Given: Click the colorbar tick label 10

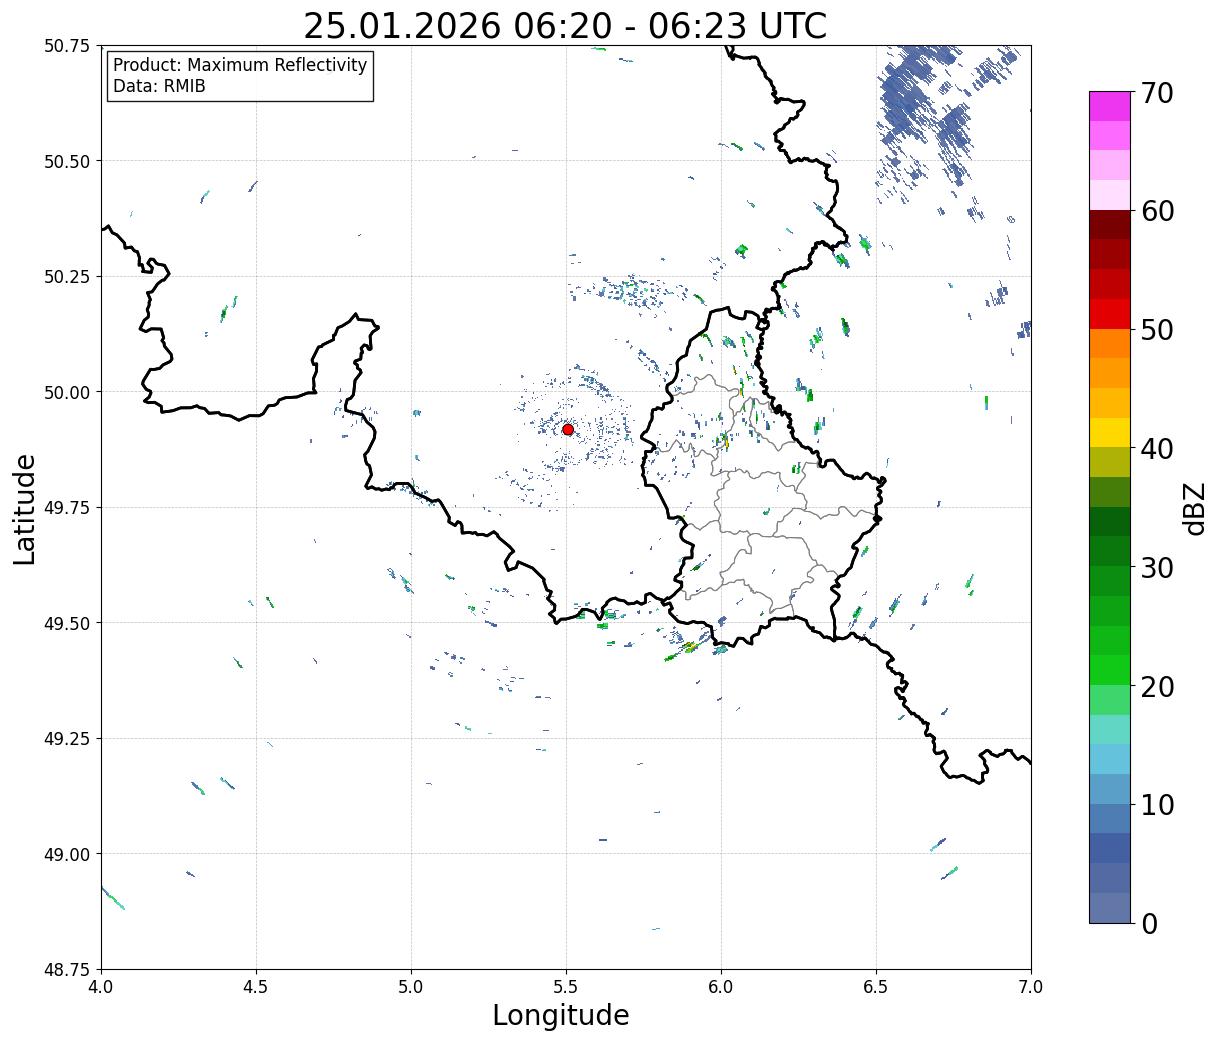Looking at the screenshot, I should pyautogui.click(x=1156, y=805).
